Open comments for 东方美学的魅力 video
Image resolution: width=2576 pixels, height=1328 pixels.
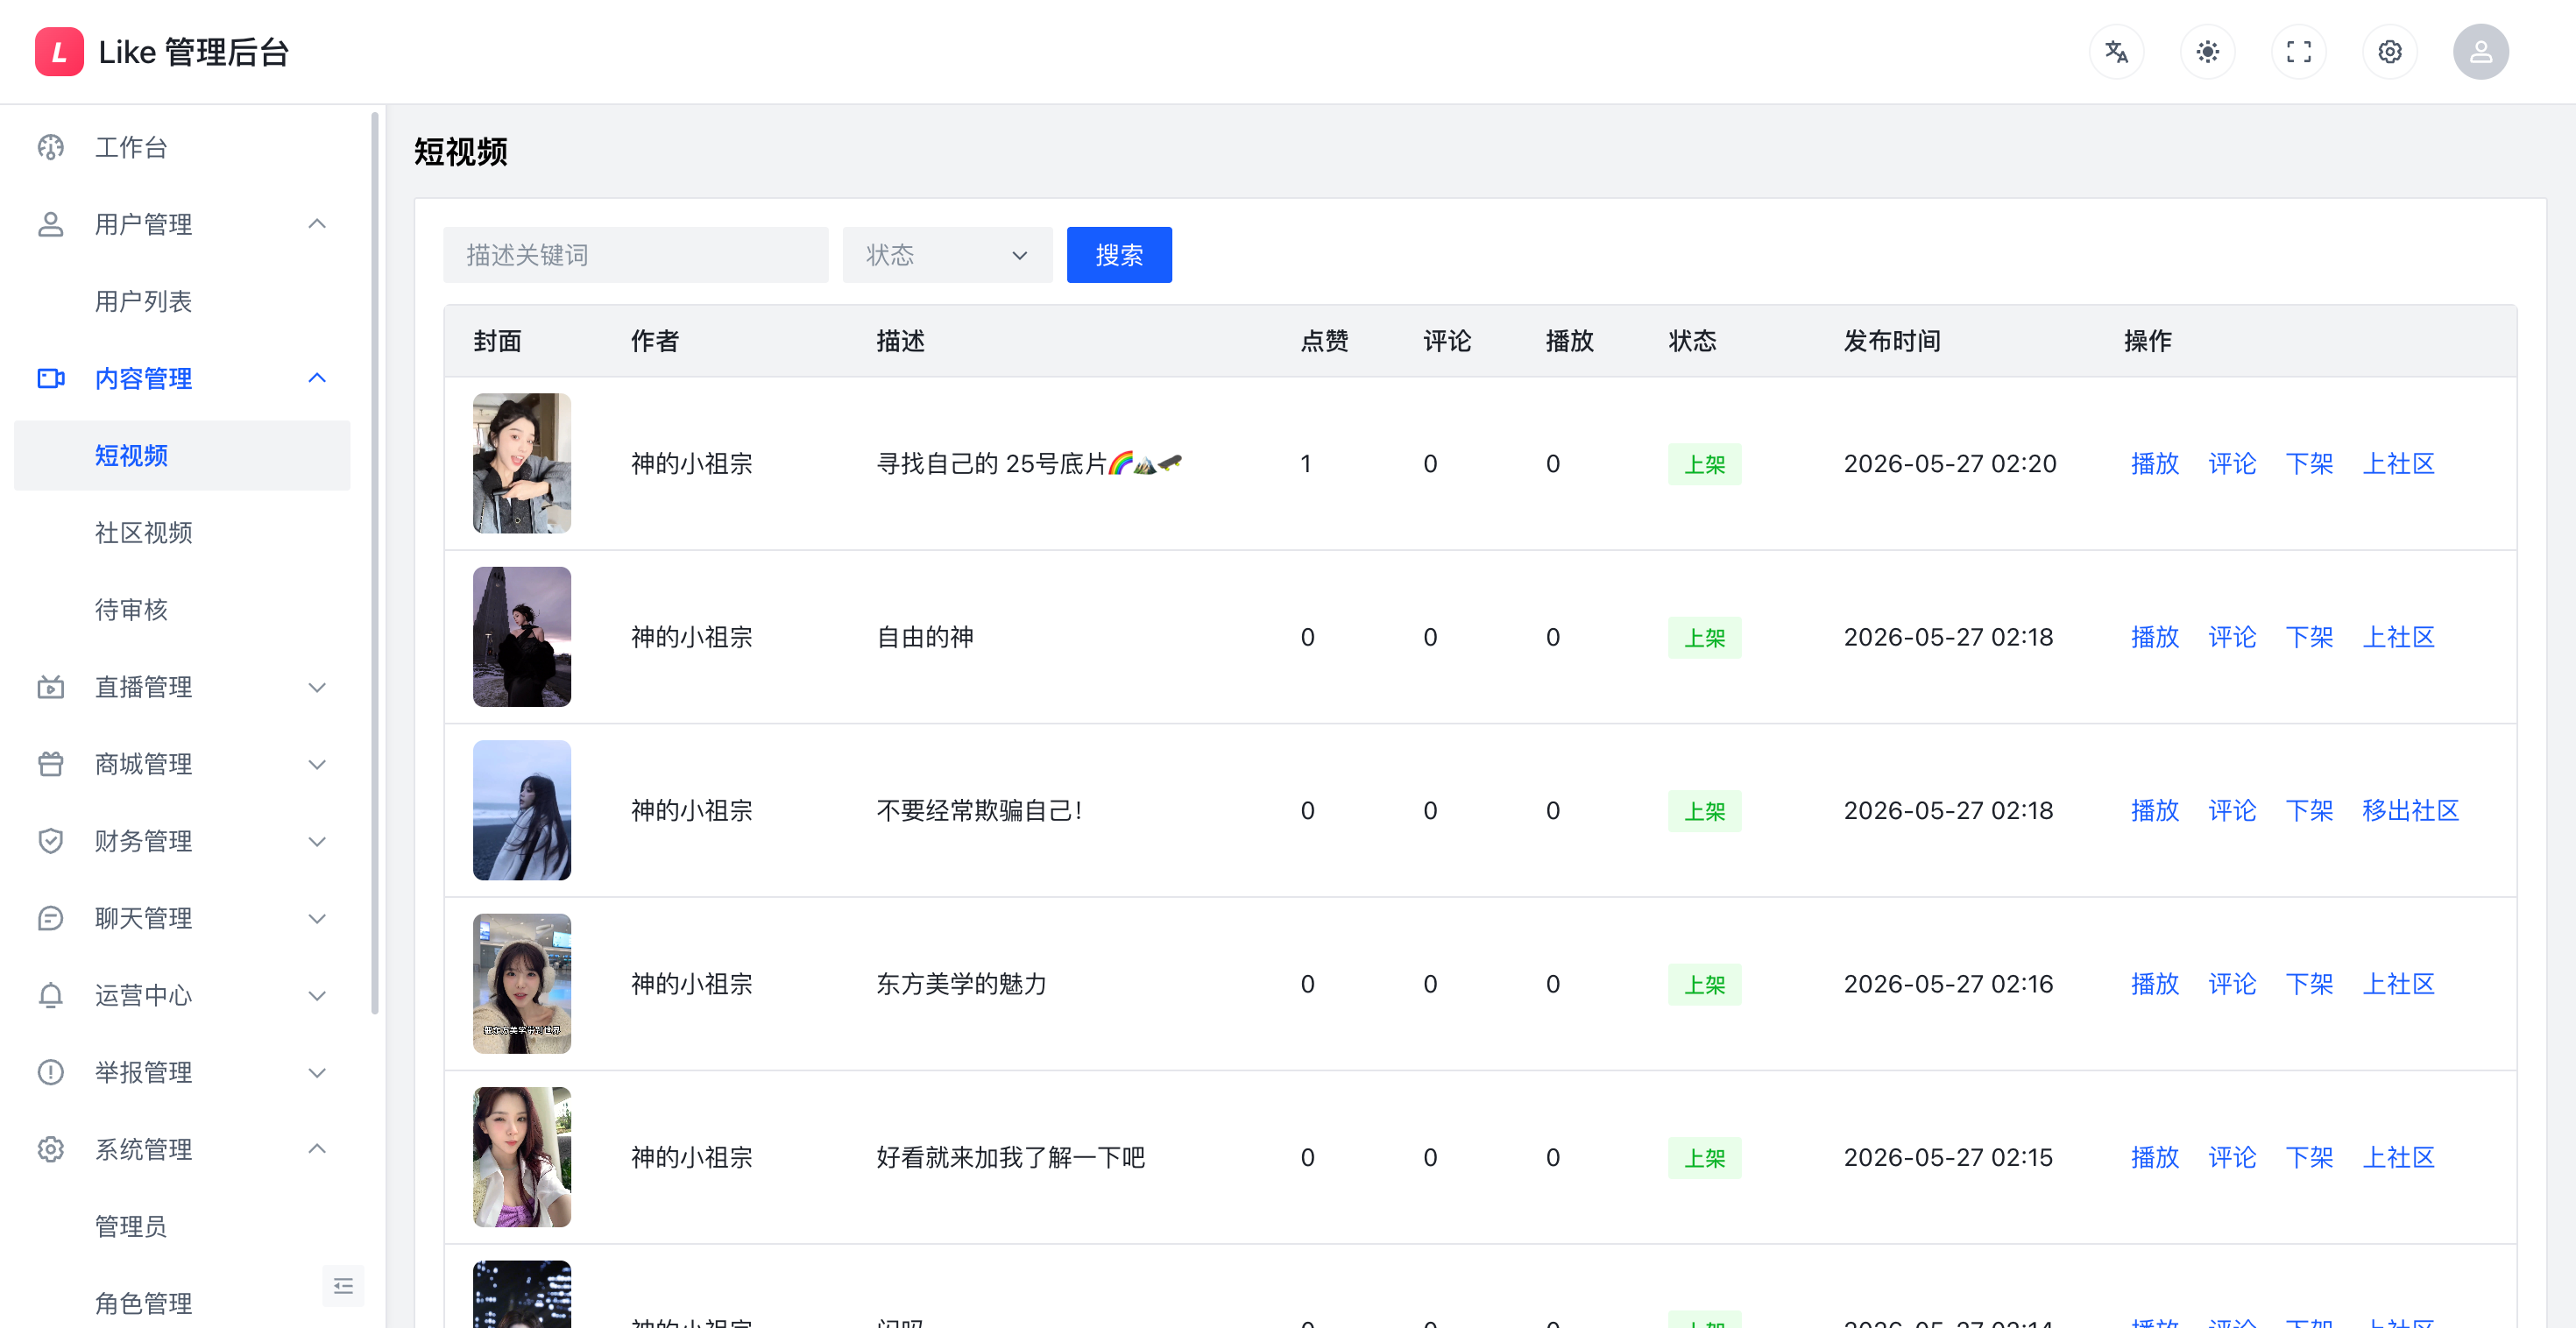2231,984
